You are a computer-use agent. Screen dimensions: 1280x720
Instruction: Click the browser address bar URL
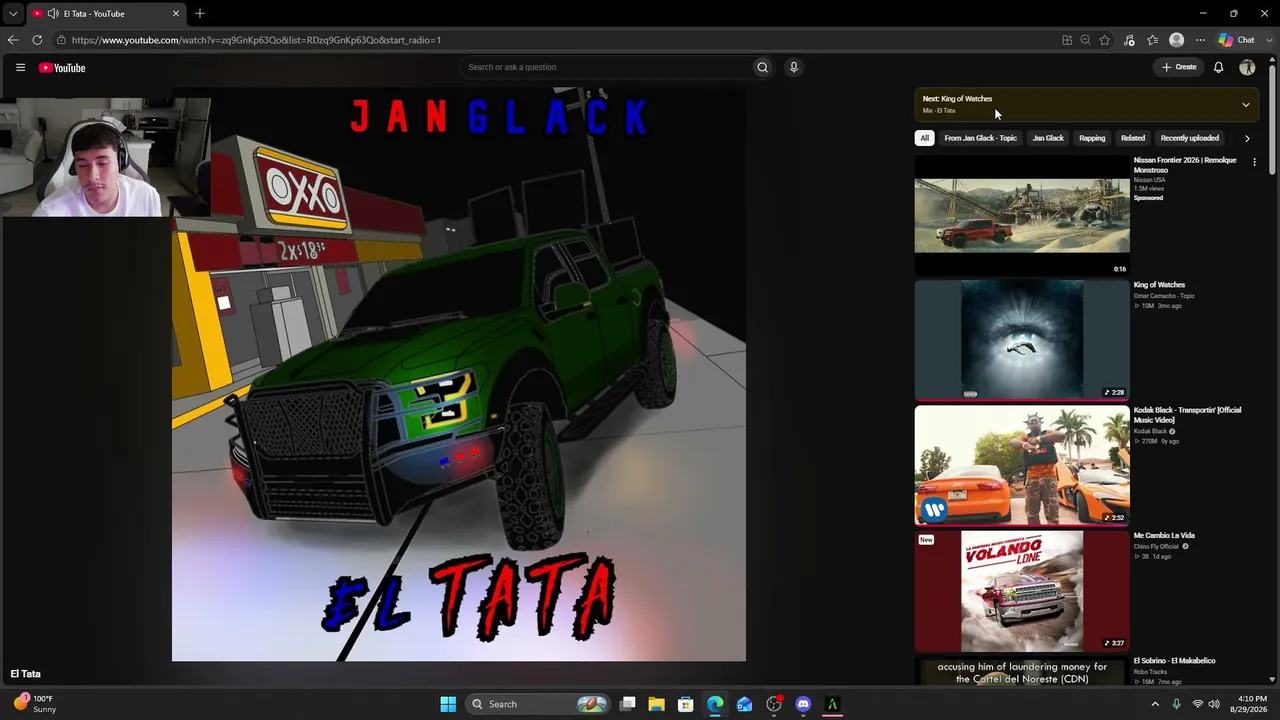coord(256,40)
